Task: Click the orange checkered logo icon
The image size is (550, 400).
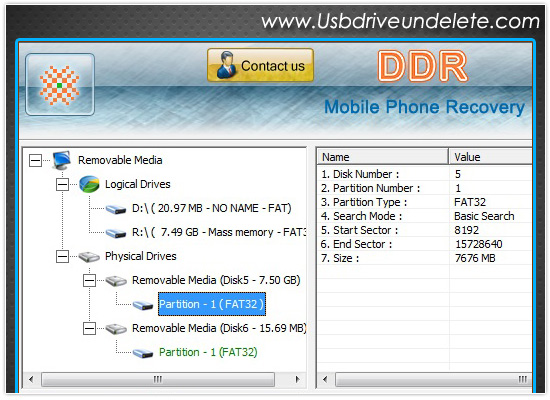Action: pos(60,85)
